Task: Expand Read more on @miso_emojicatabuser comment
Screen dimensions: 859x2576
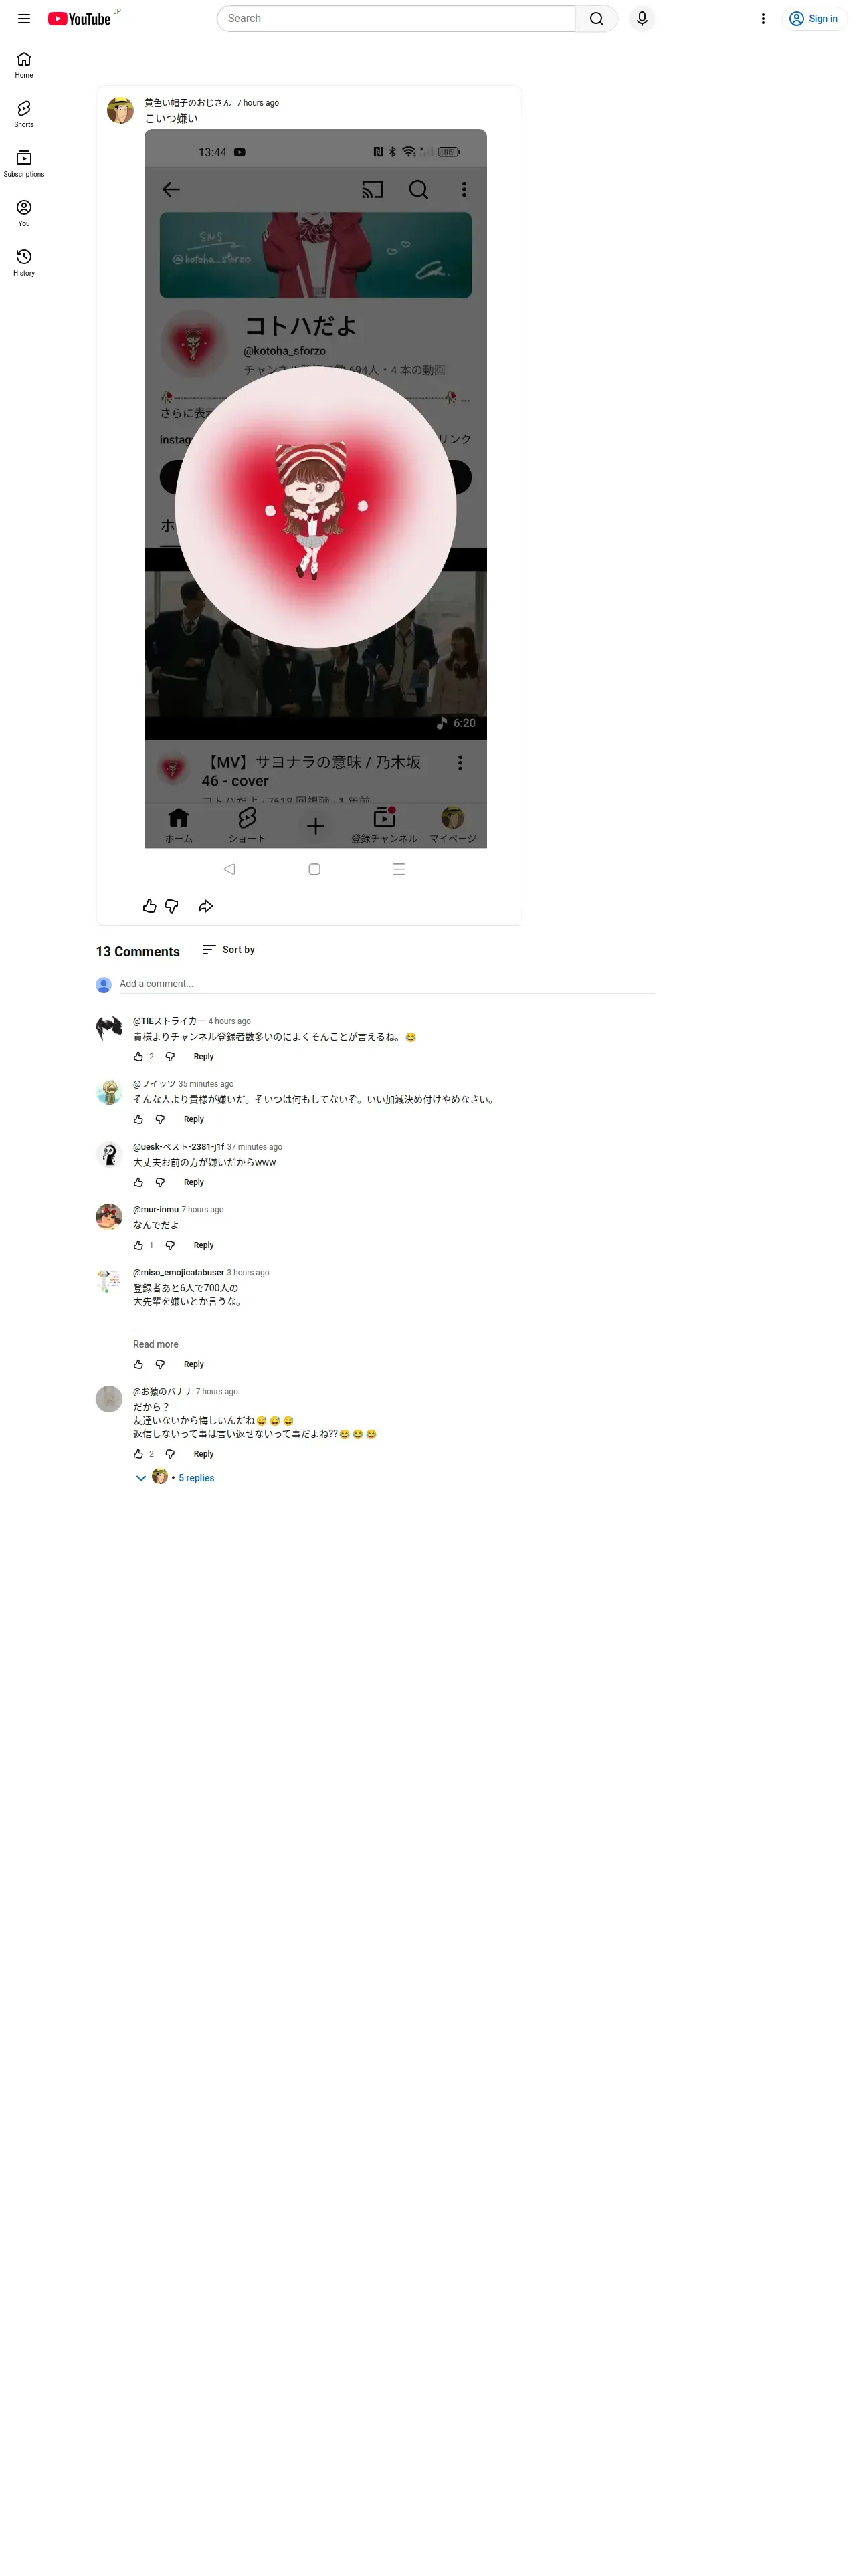Action: point(156,1345)
